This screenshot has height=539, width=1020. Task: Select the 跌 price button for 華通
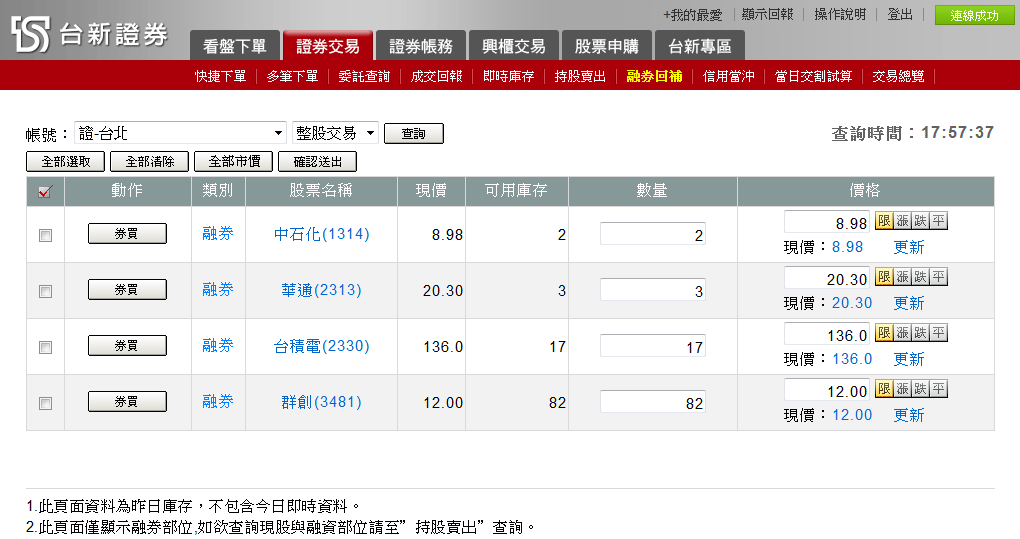coord(920,277)
